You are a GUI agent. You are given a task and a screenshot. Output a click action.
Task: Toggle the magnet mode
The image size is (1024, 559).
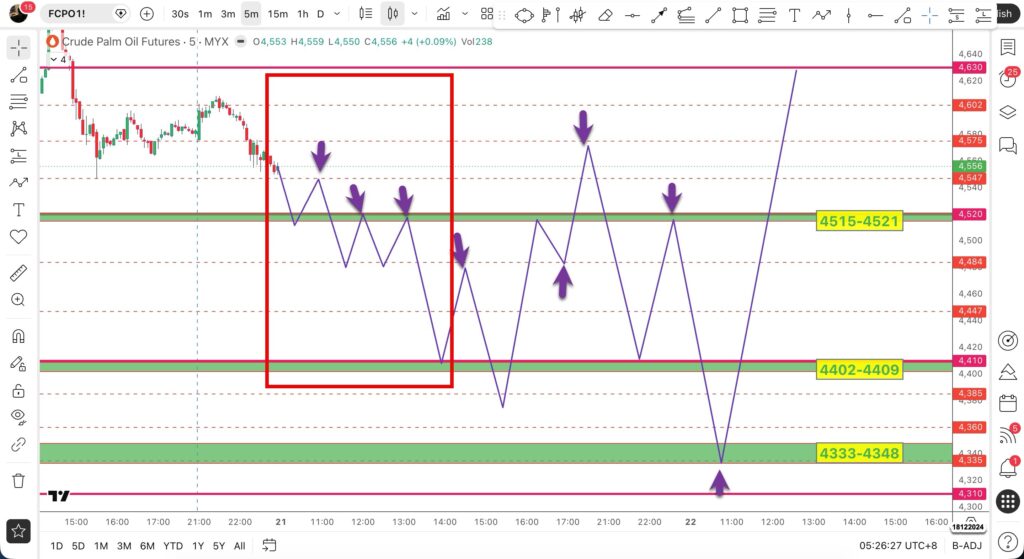[x=19, y=336]
